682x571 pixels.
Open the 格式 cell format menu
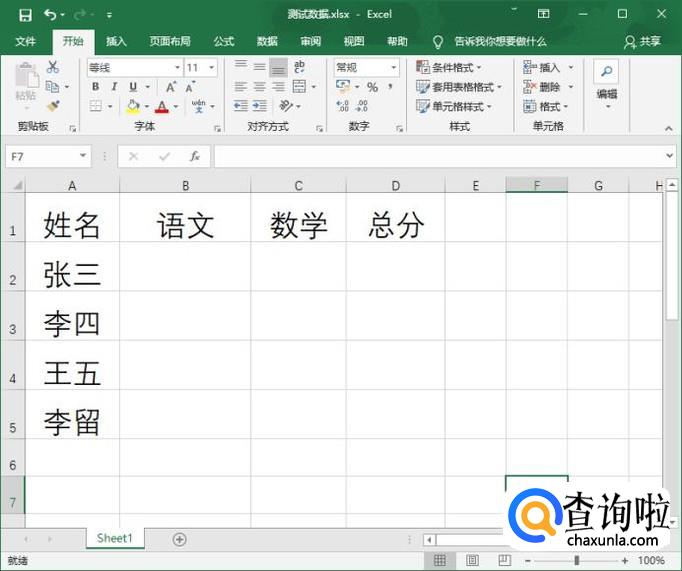pos(546,106)
